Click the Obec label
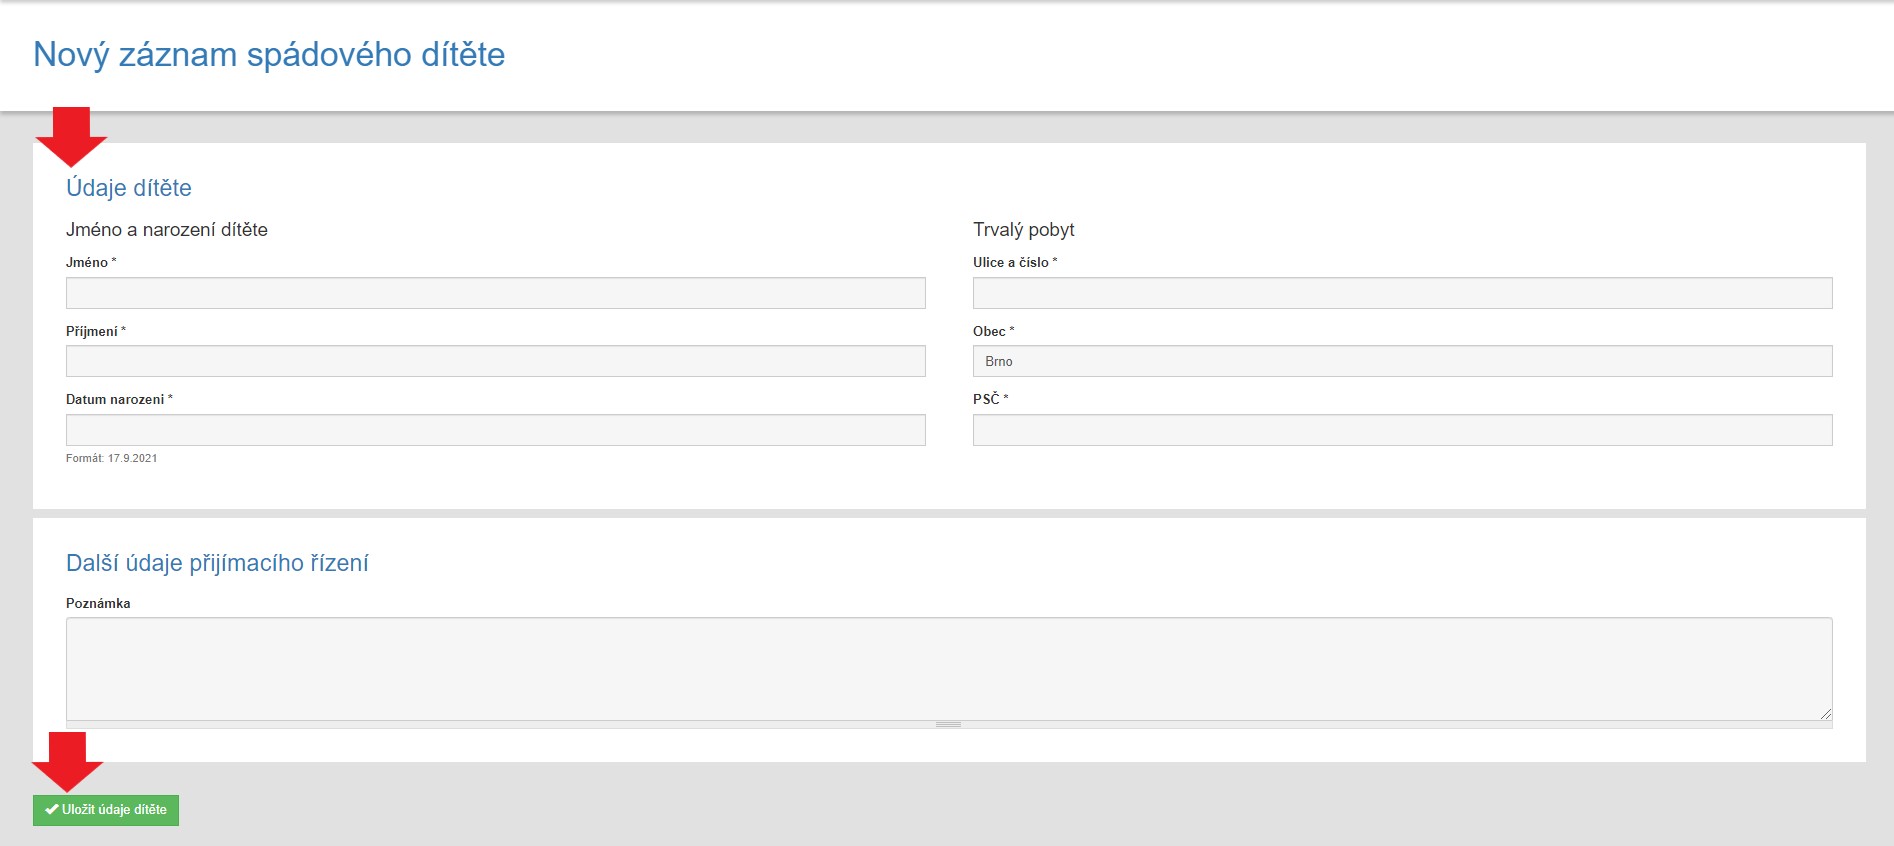This screenshot has width=1894, height=846. pyautogui.click(x=993, y=331)
